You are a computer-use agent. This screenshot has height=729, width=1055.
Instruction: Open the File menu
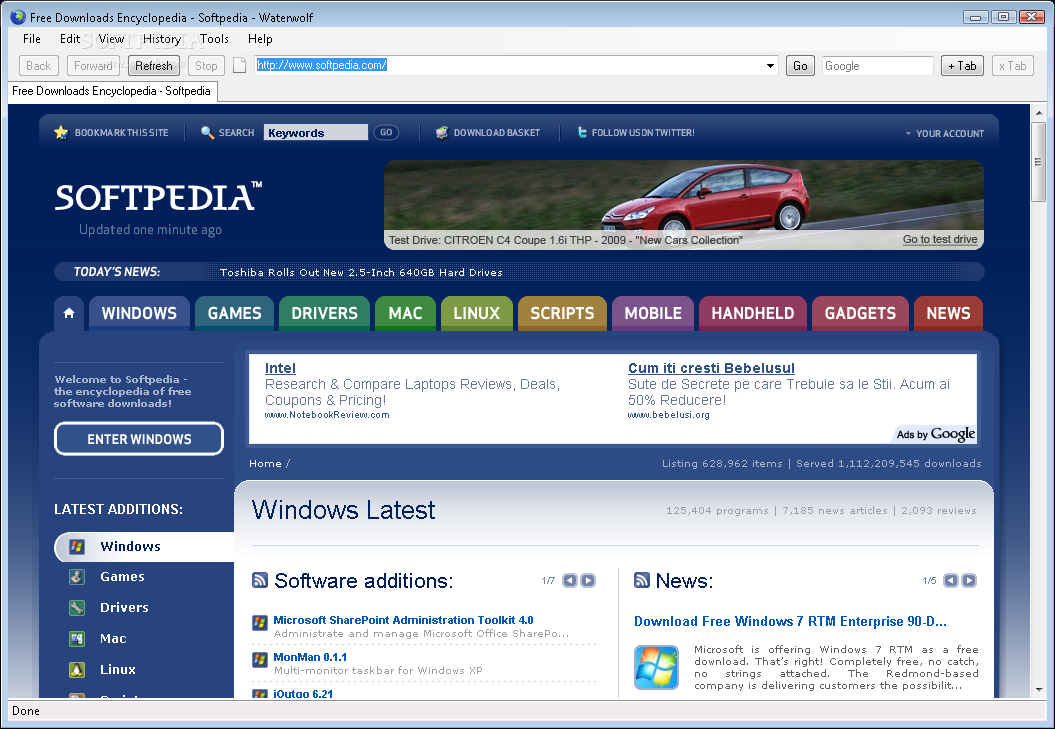[32, 39]
